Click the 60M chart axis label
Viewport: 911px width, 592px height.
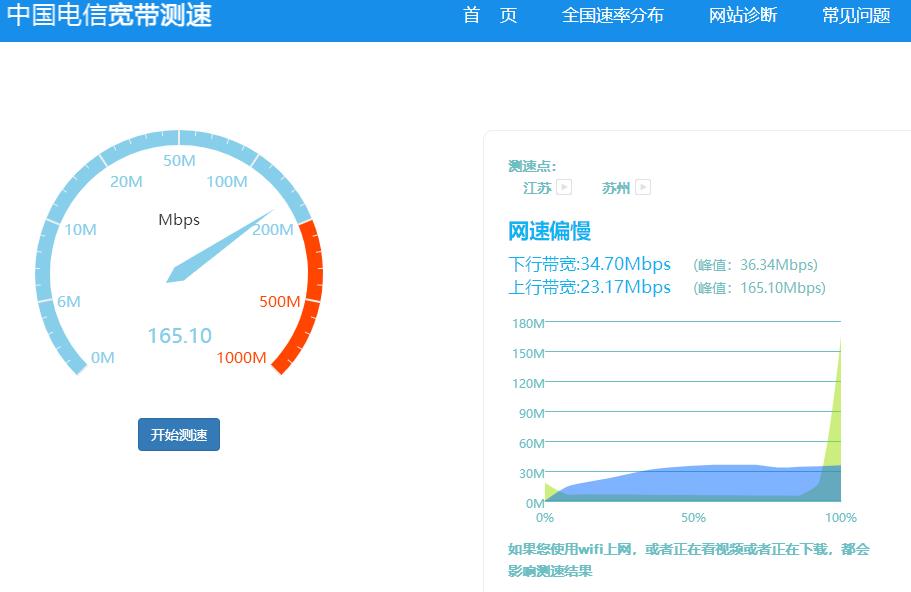click(532, 443)
